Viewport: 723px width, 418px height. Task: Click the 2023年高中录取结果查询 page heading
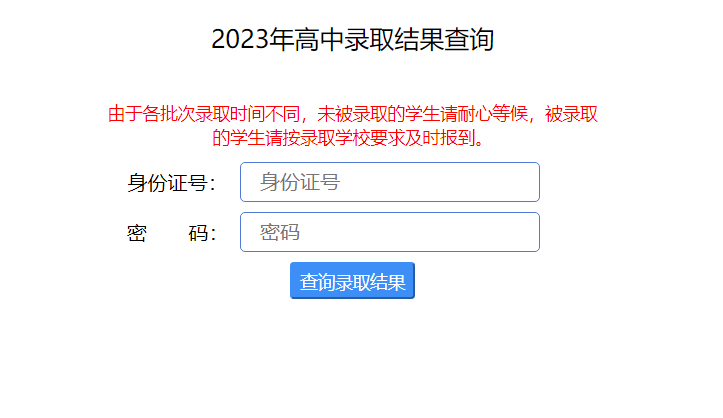point(353,40)
